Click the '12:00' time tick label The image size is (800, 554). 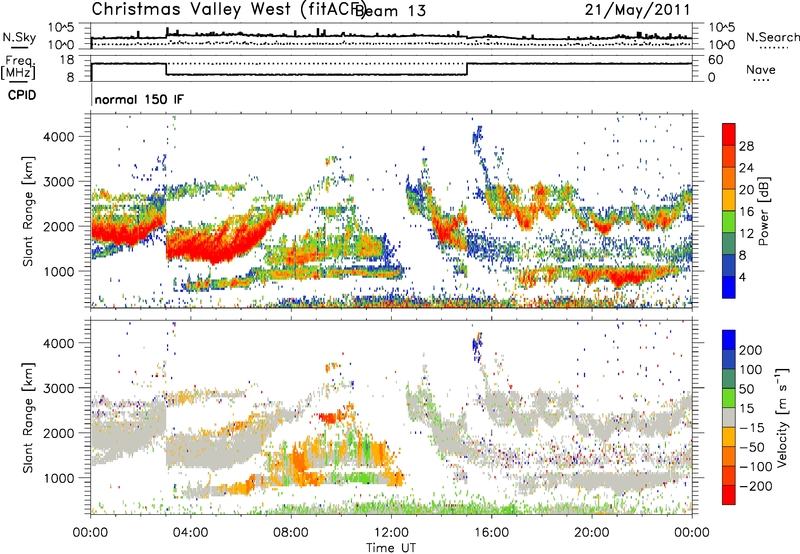click(391, 533)
